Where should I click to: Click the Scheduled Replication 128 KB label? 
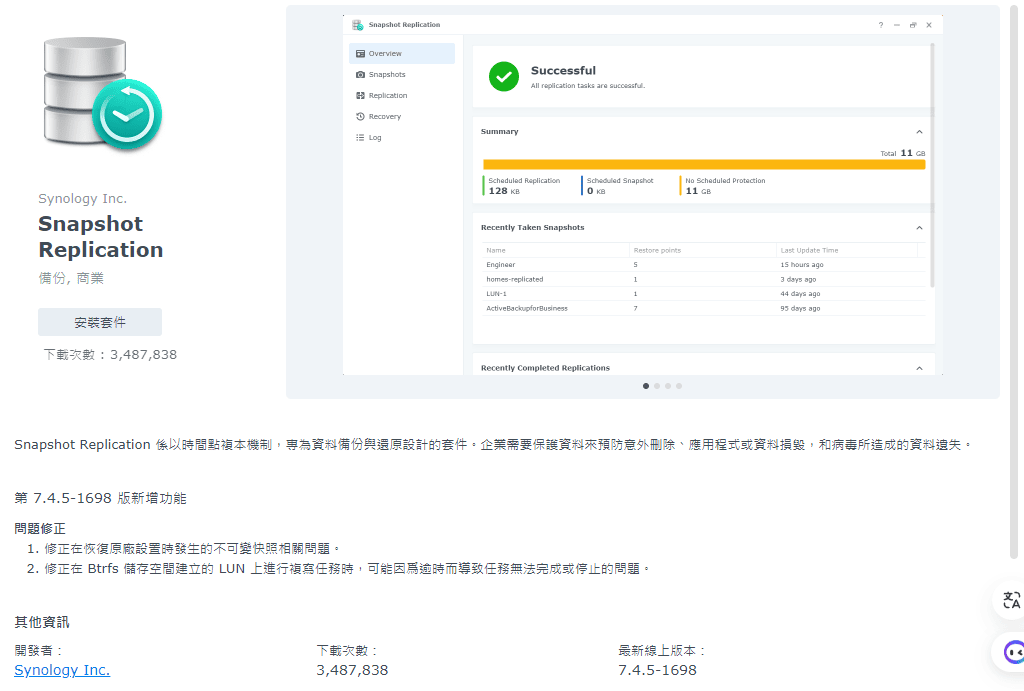pos(524,185)
